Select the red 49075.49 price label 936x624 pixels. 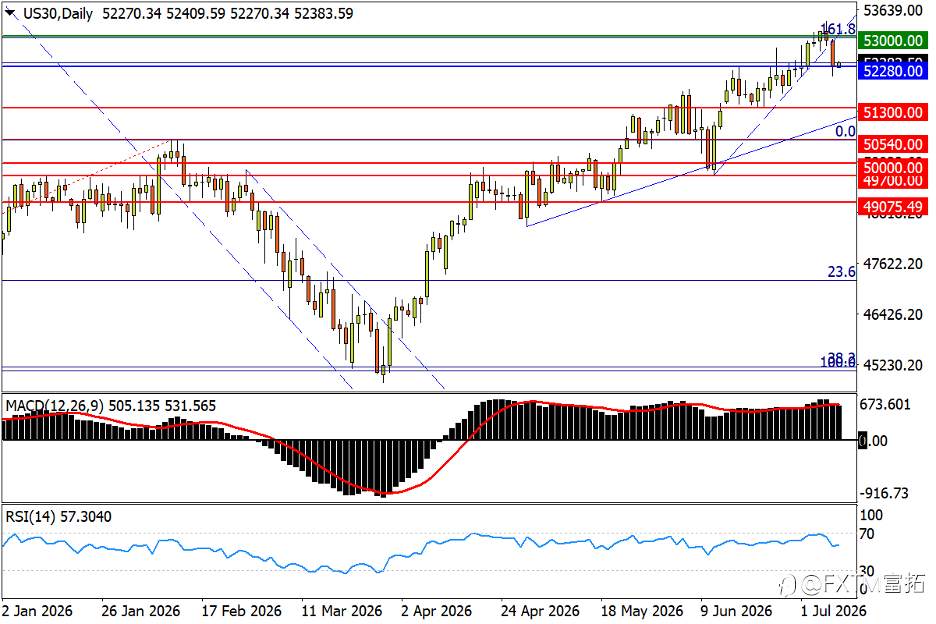(x=893, y=207)
